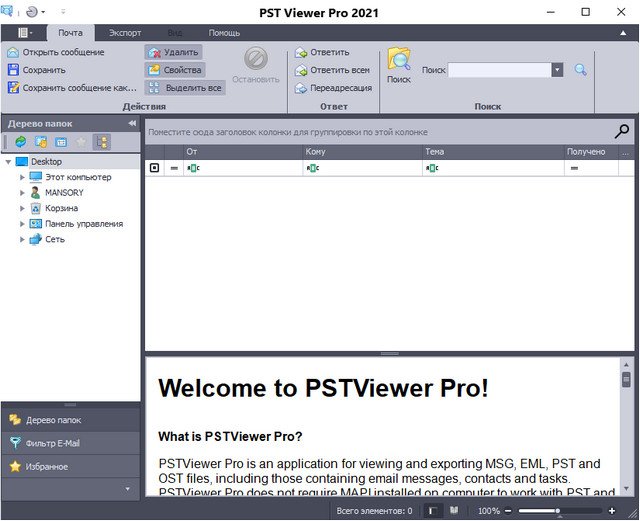The width and height of the screenshot is (640, 521).
Task: Click inside the Поиск search input field
Action: [x=498, y=70]
